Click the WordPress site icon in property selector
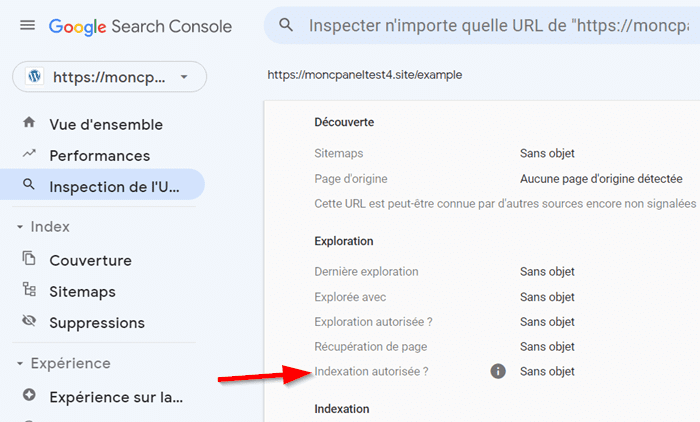This screenshot has width=700, height=422. click(34, 76)
